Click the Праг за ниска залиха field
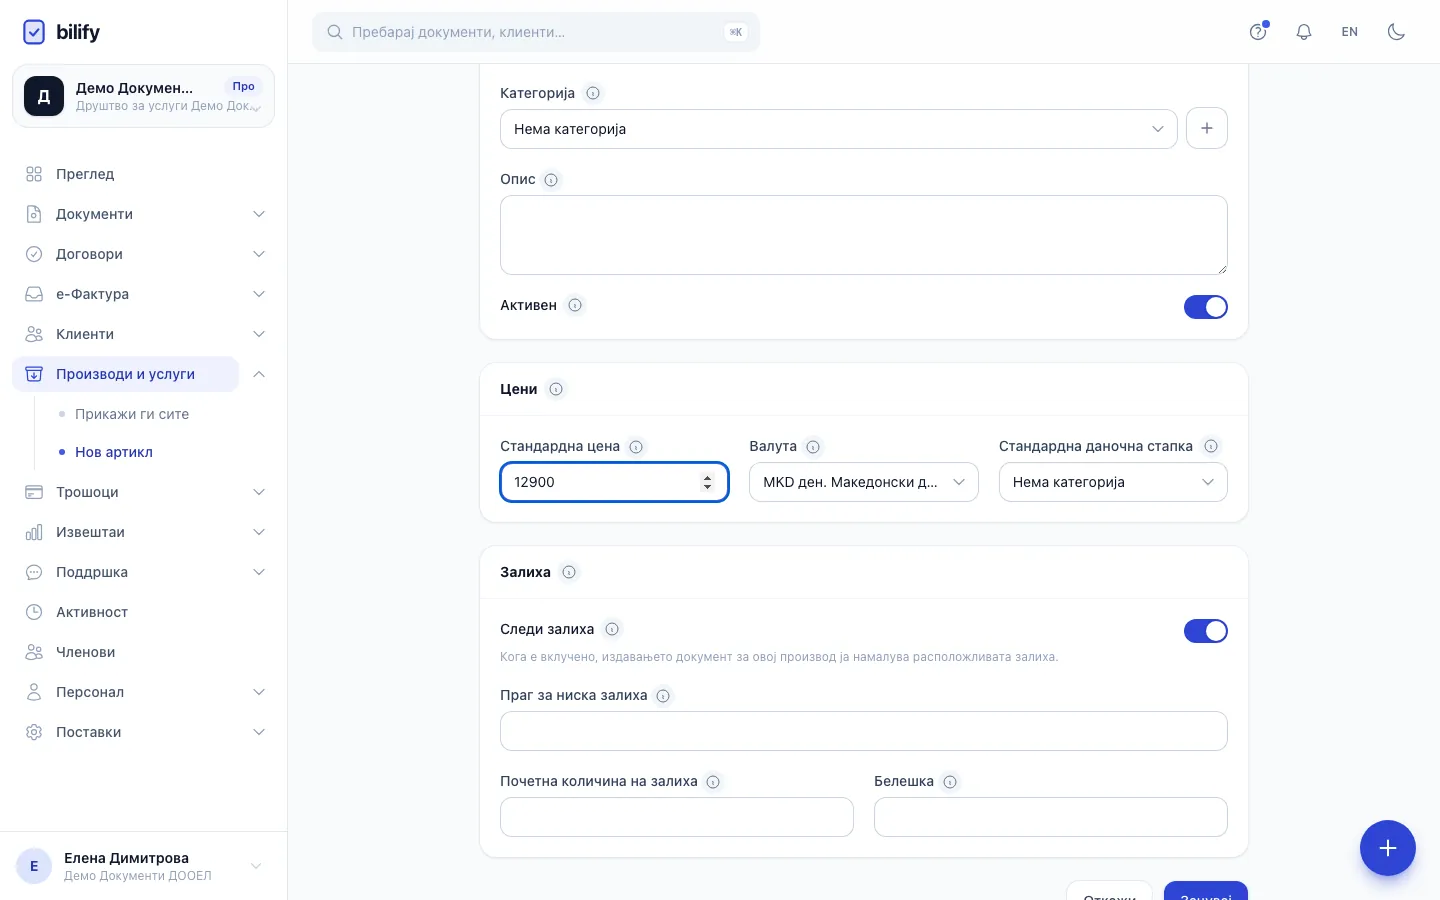The height and width of the screenshot is (900, 1440). (x=864, y=731)
